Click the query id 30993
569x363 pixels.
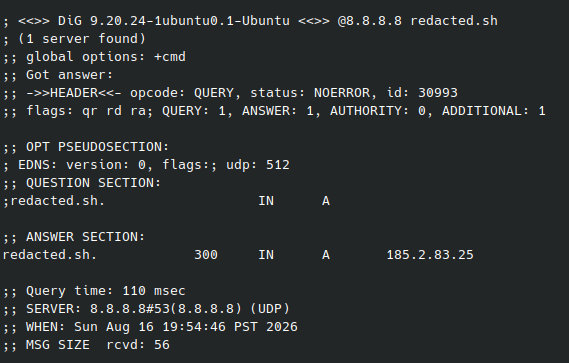(438, 93)
